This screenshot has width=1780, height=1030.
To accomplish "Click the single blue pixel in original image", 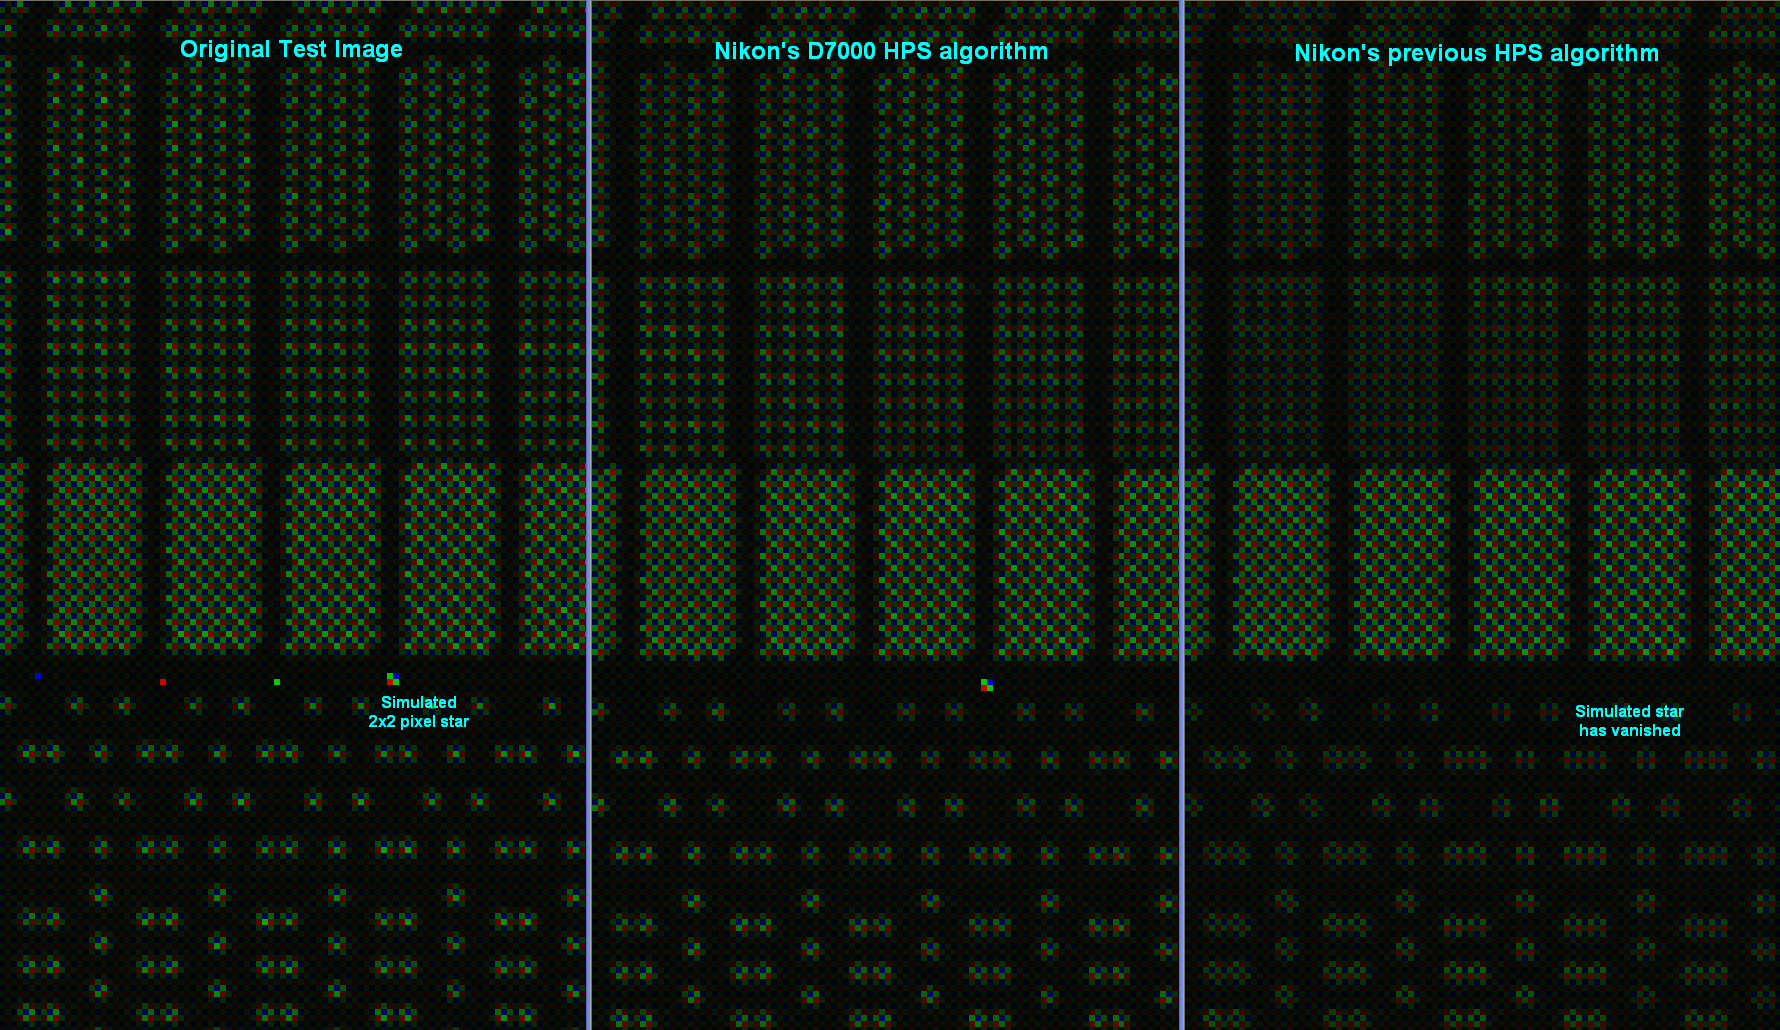I will pyautogui.click(x=38, y=677).
